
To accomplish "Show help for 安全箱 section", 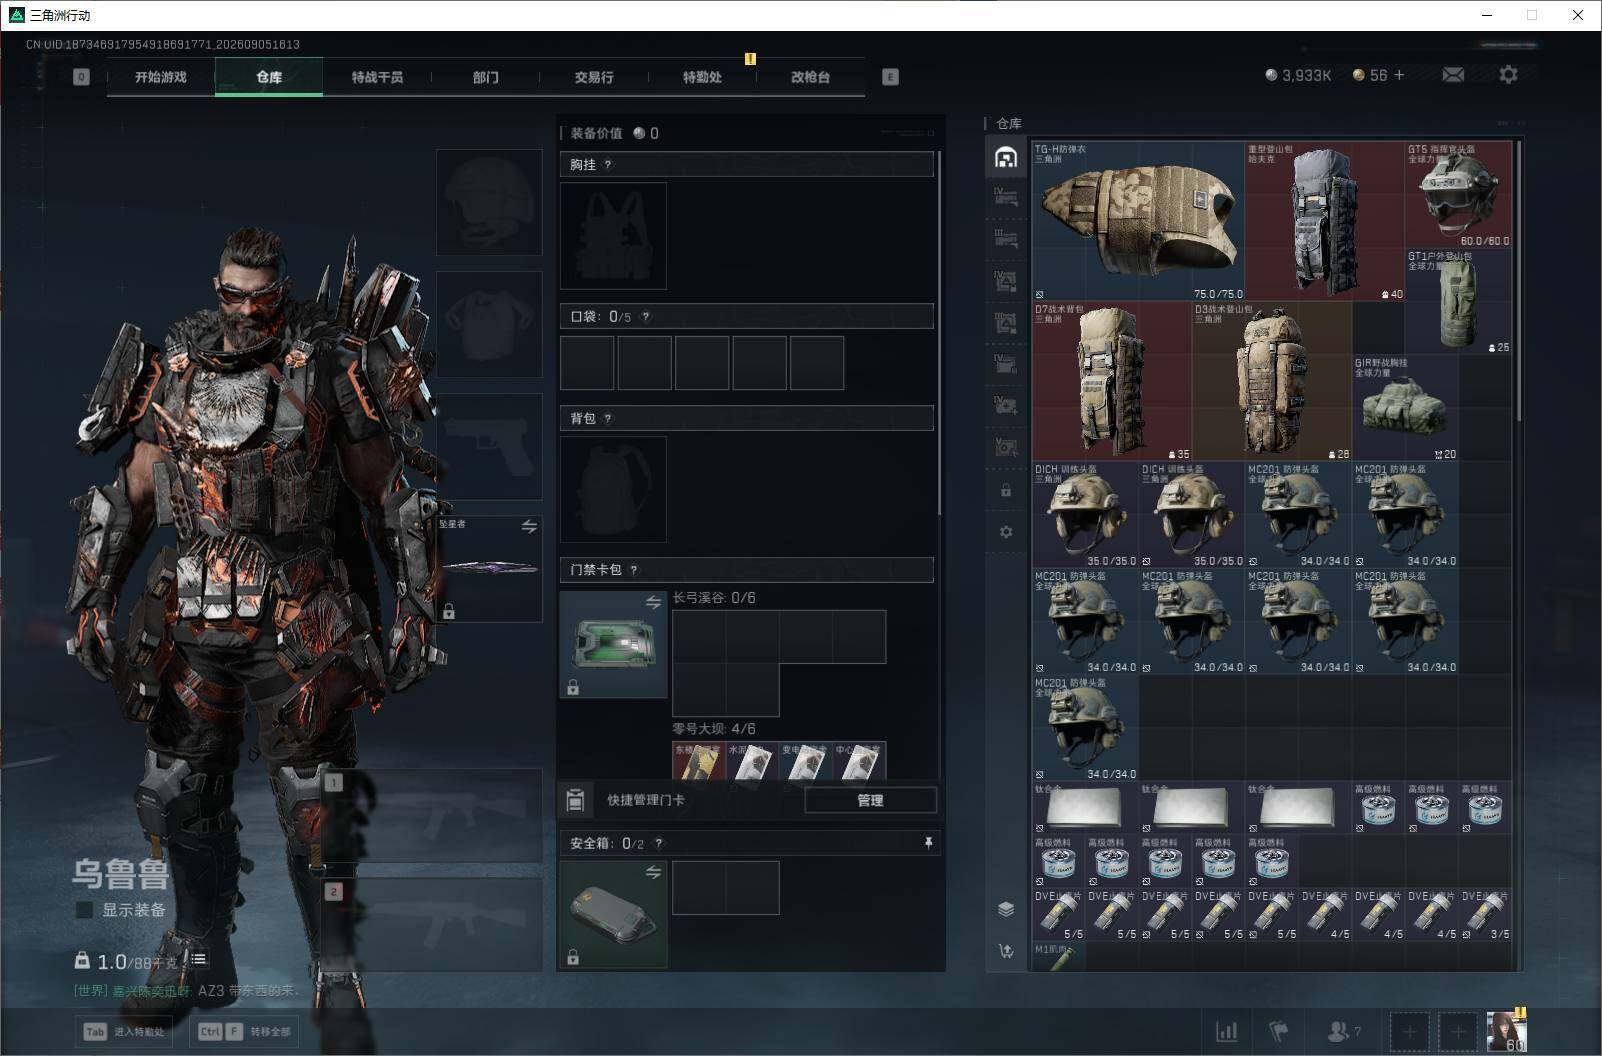I will pos(658,844).
